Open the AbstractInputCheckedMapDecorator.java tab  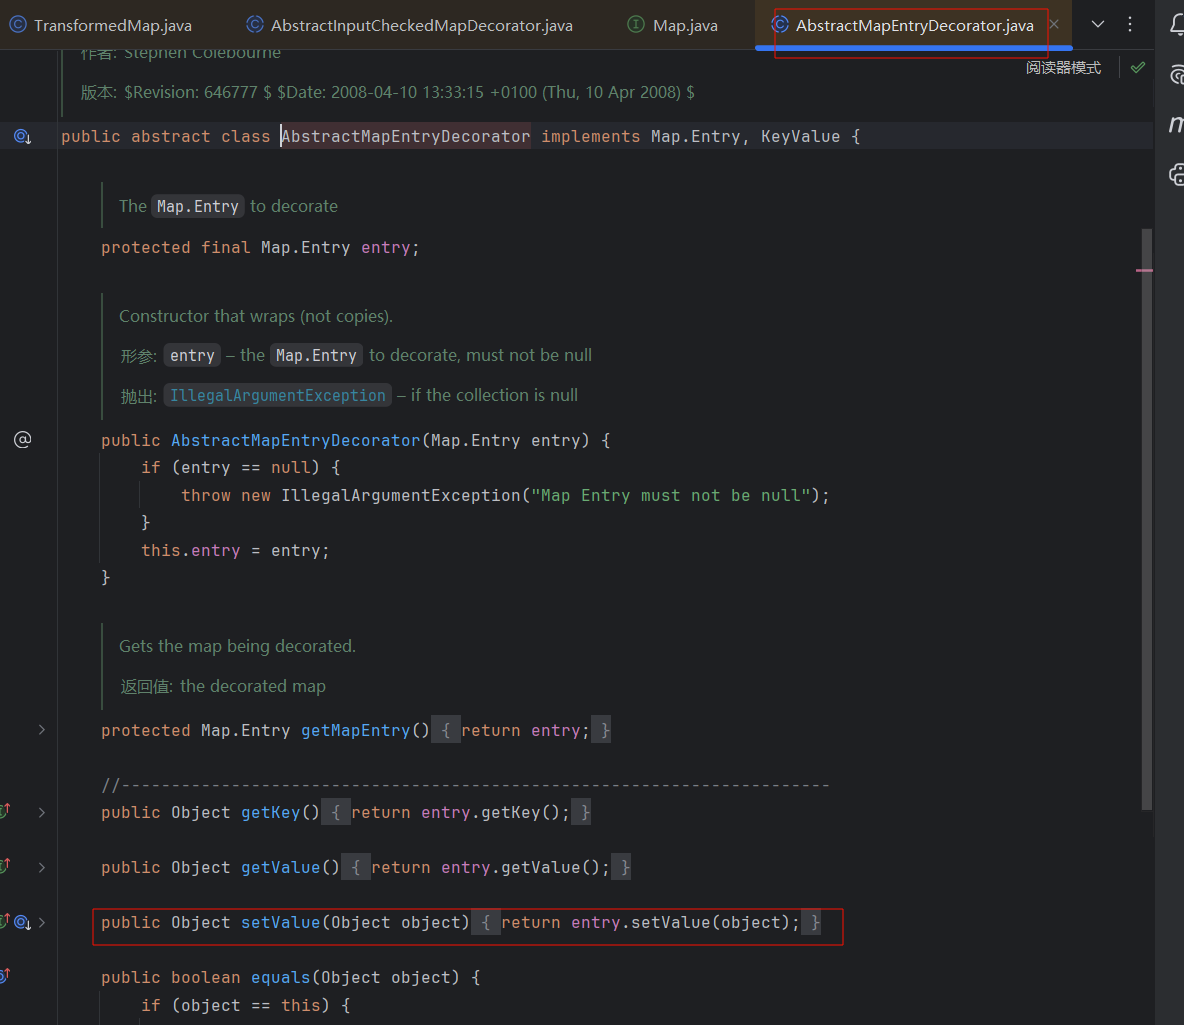click(x=421, y=26)
